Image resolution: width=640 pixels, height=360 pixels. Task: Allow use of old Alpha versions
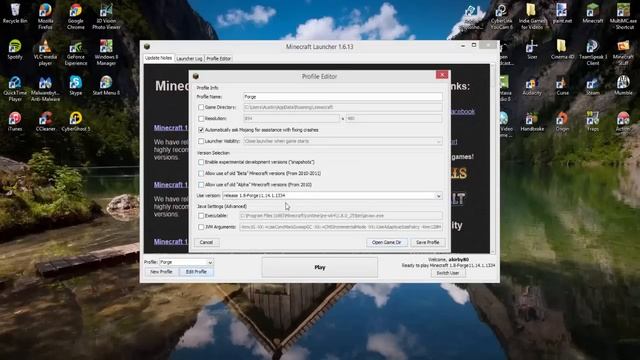click(x=201, y=184)
